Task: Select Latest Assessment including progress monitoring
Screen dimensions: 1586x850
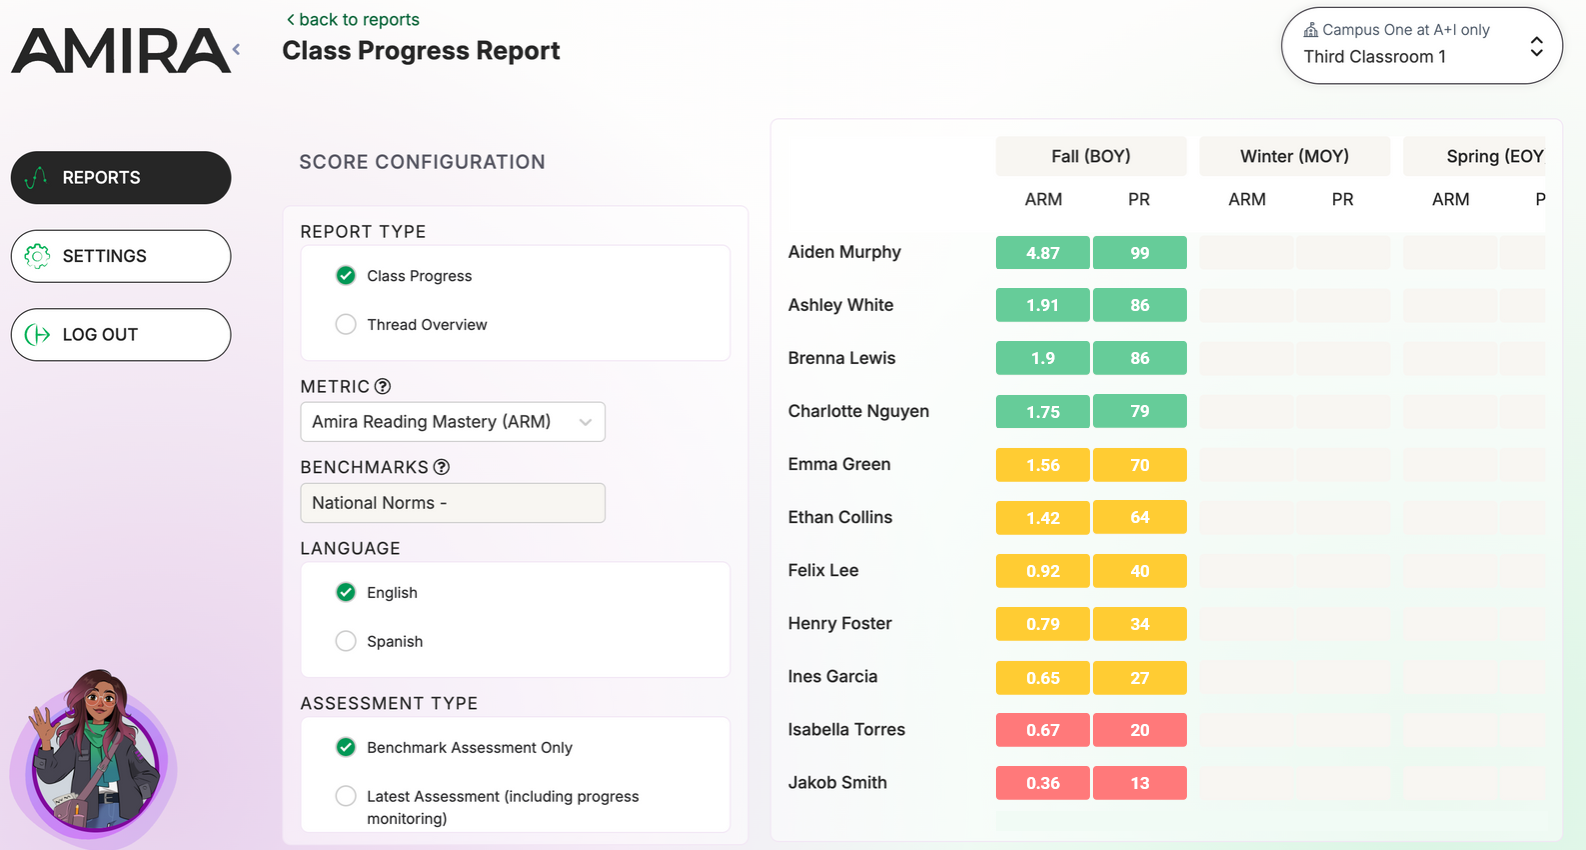Action: tap(346, 796)
